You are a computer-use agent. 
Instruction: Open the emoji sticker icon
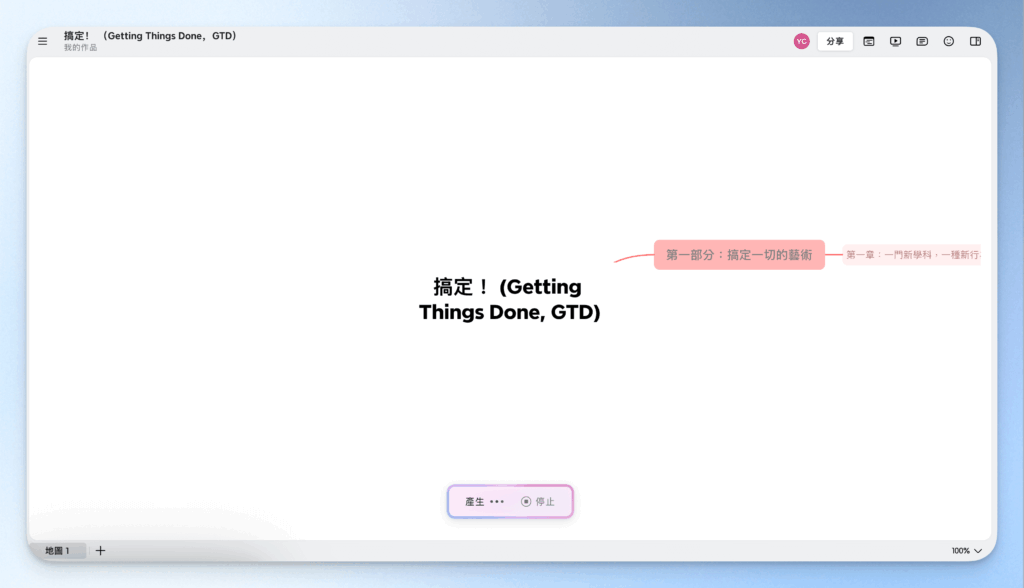point(948,41)
